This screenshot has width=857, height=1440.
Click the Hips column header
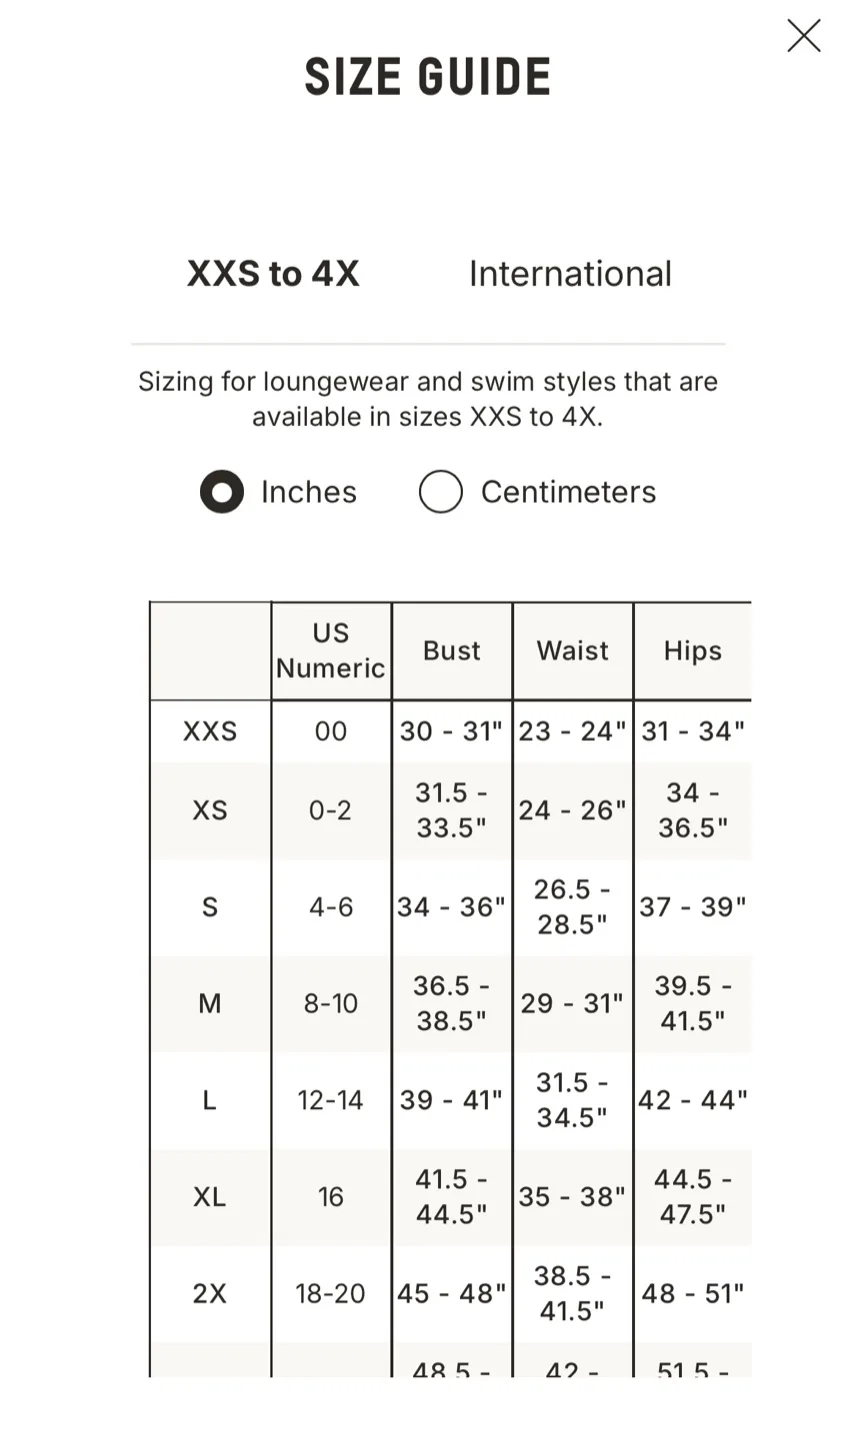pos(693,650)
